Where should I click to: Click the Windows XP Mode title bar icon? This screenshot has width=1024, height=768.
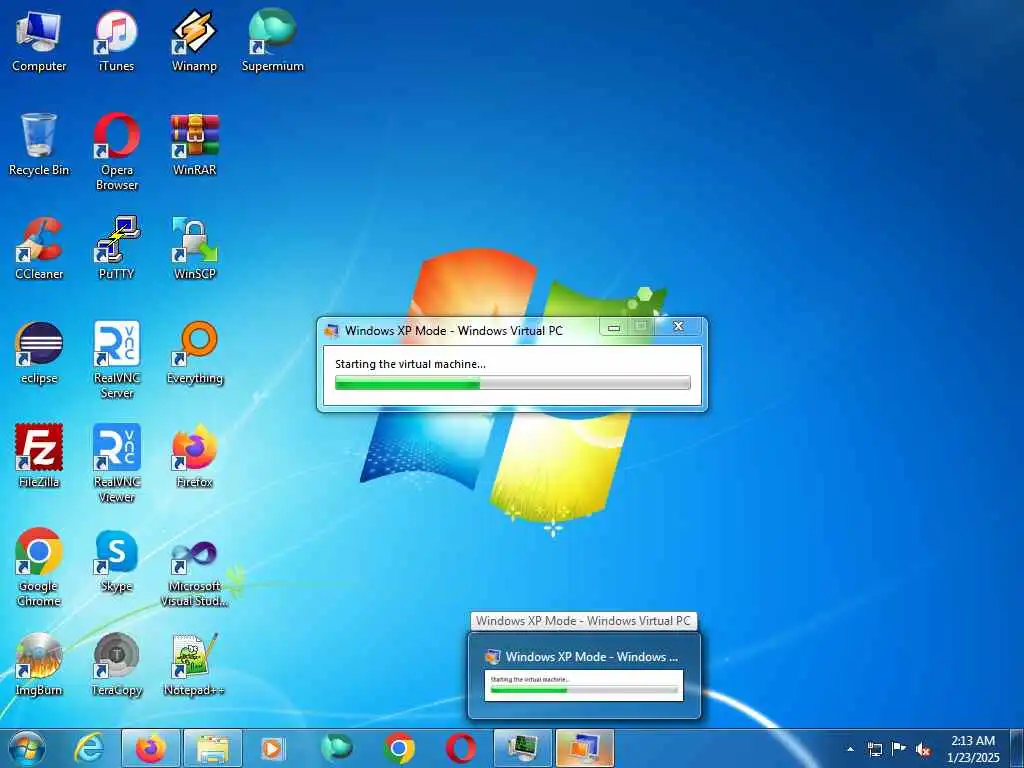point(332,330)
